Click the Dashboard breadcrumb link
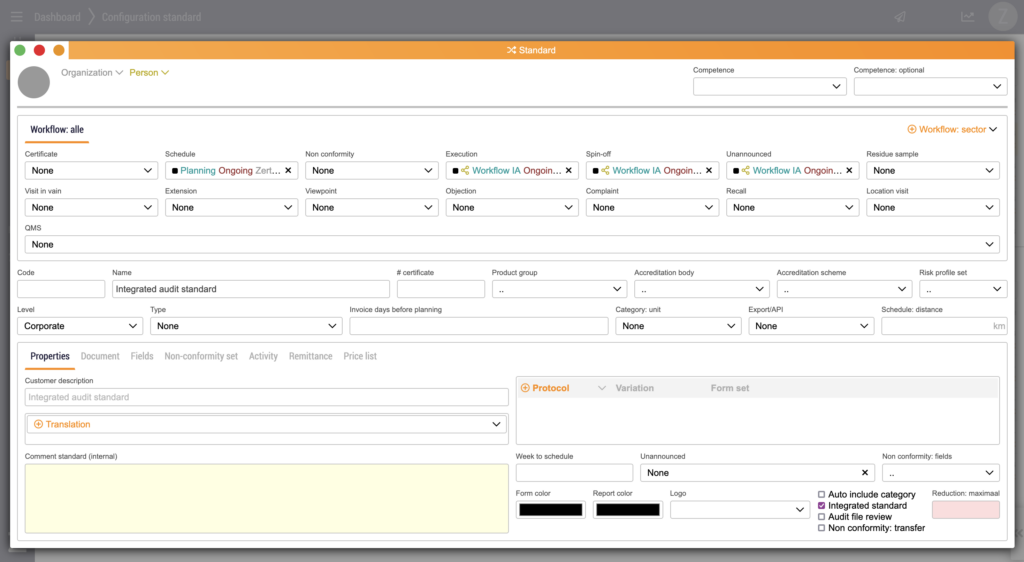This screenshot has height=562, width=1024. 57,17
